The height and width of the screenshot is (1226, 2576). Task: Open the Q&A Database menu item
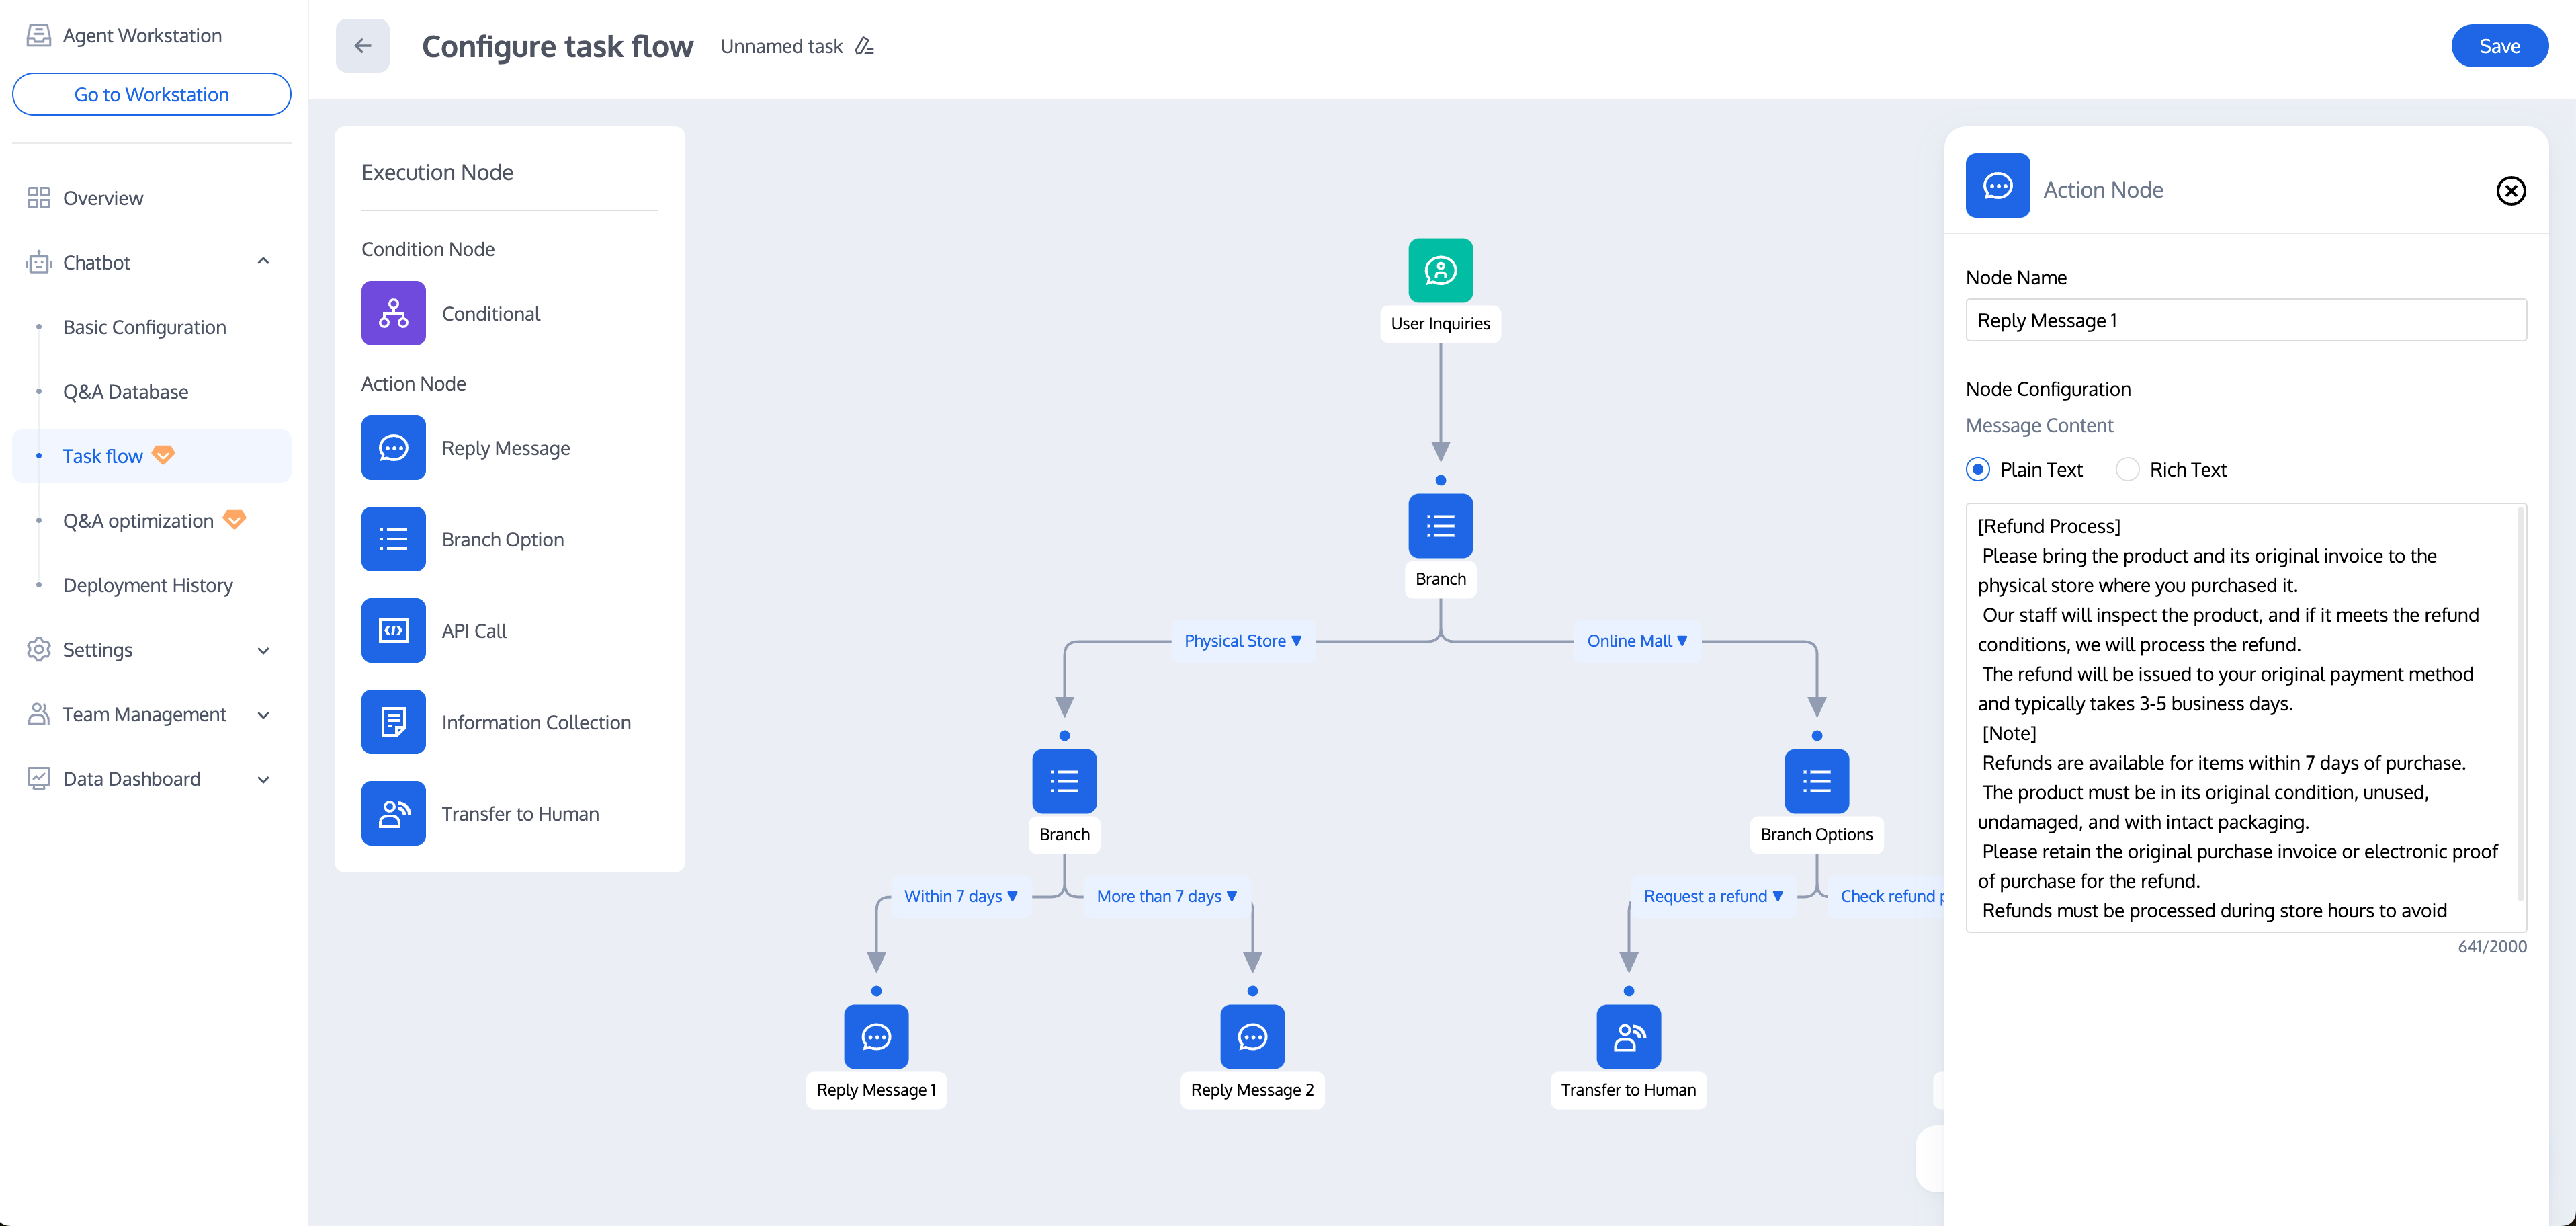pos(125,391)
